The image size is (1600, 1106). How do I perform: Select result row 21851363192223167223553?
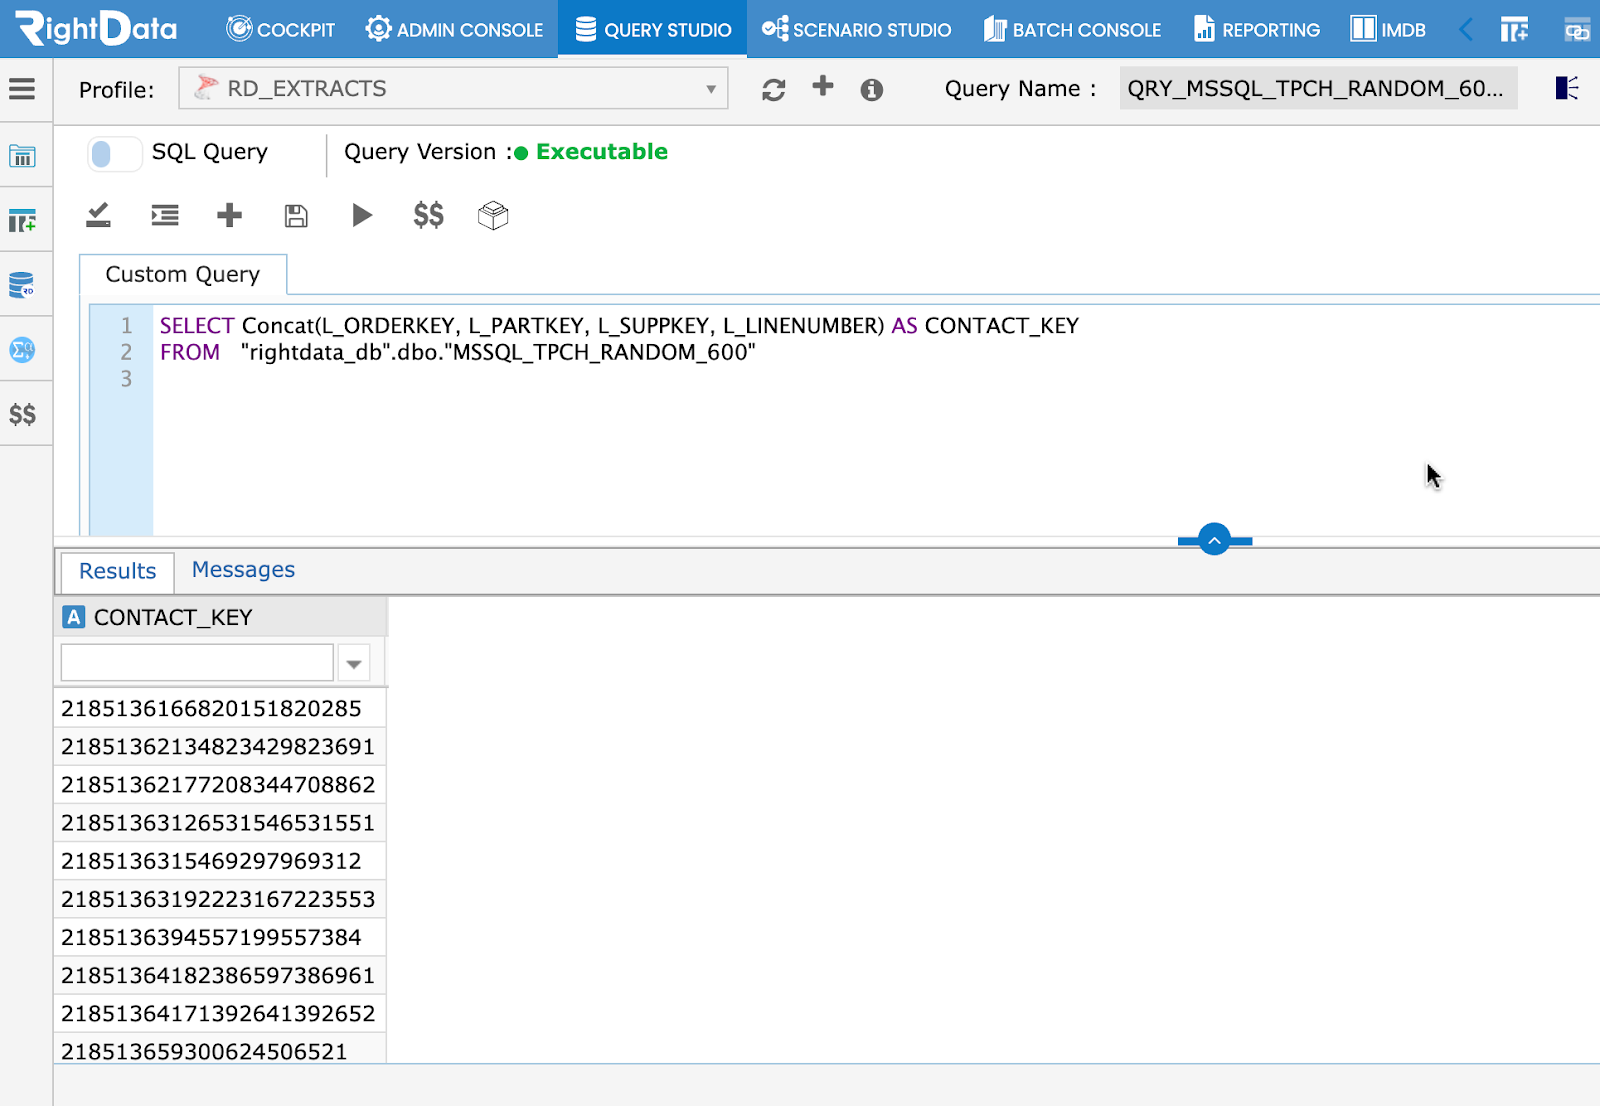[220, 898]
